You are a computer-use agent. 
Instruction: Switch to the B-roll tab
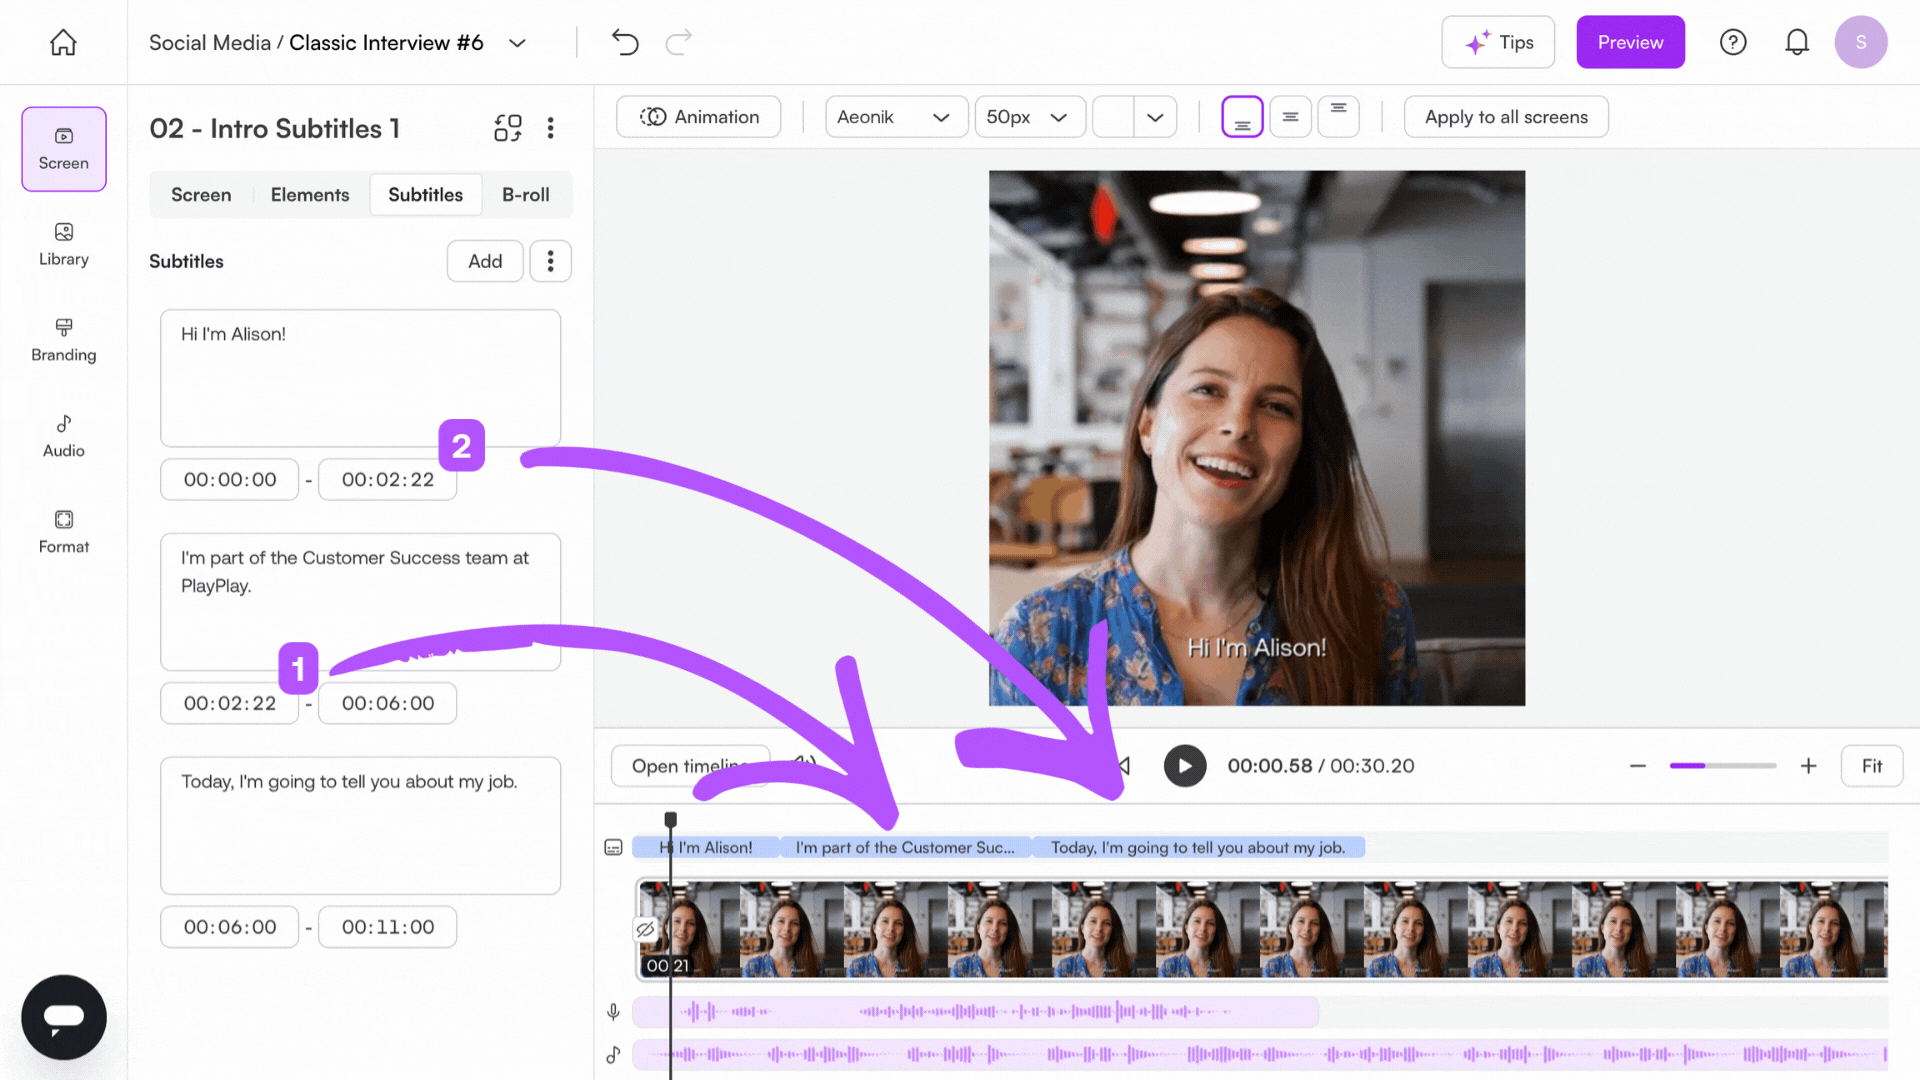tap(525, 195)
